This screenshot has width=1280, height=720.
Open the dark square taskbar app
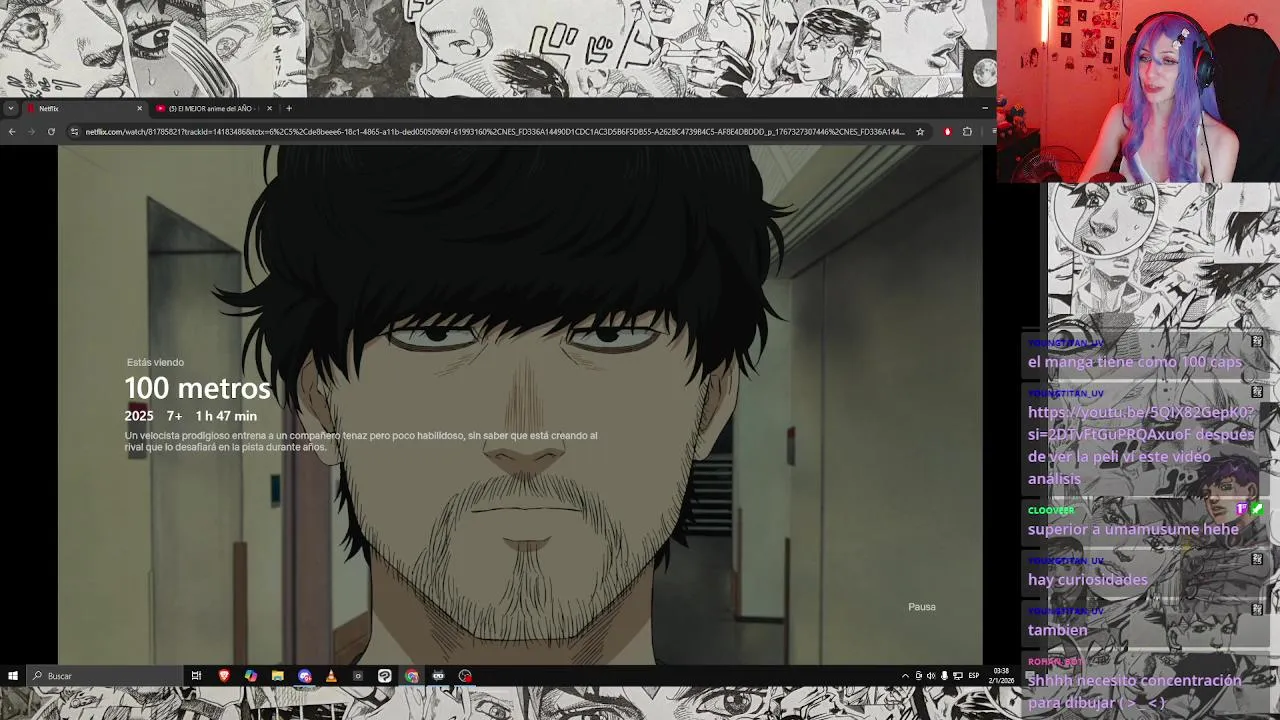click(358, 676)
